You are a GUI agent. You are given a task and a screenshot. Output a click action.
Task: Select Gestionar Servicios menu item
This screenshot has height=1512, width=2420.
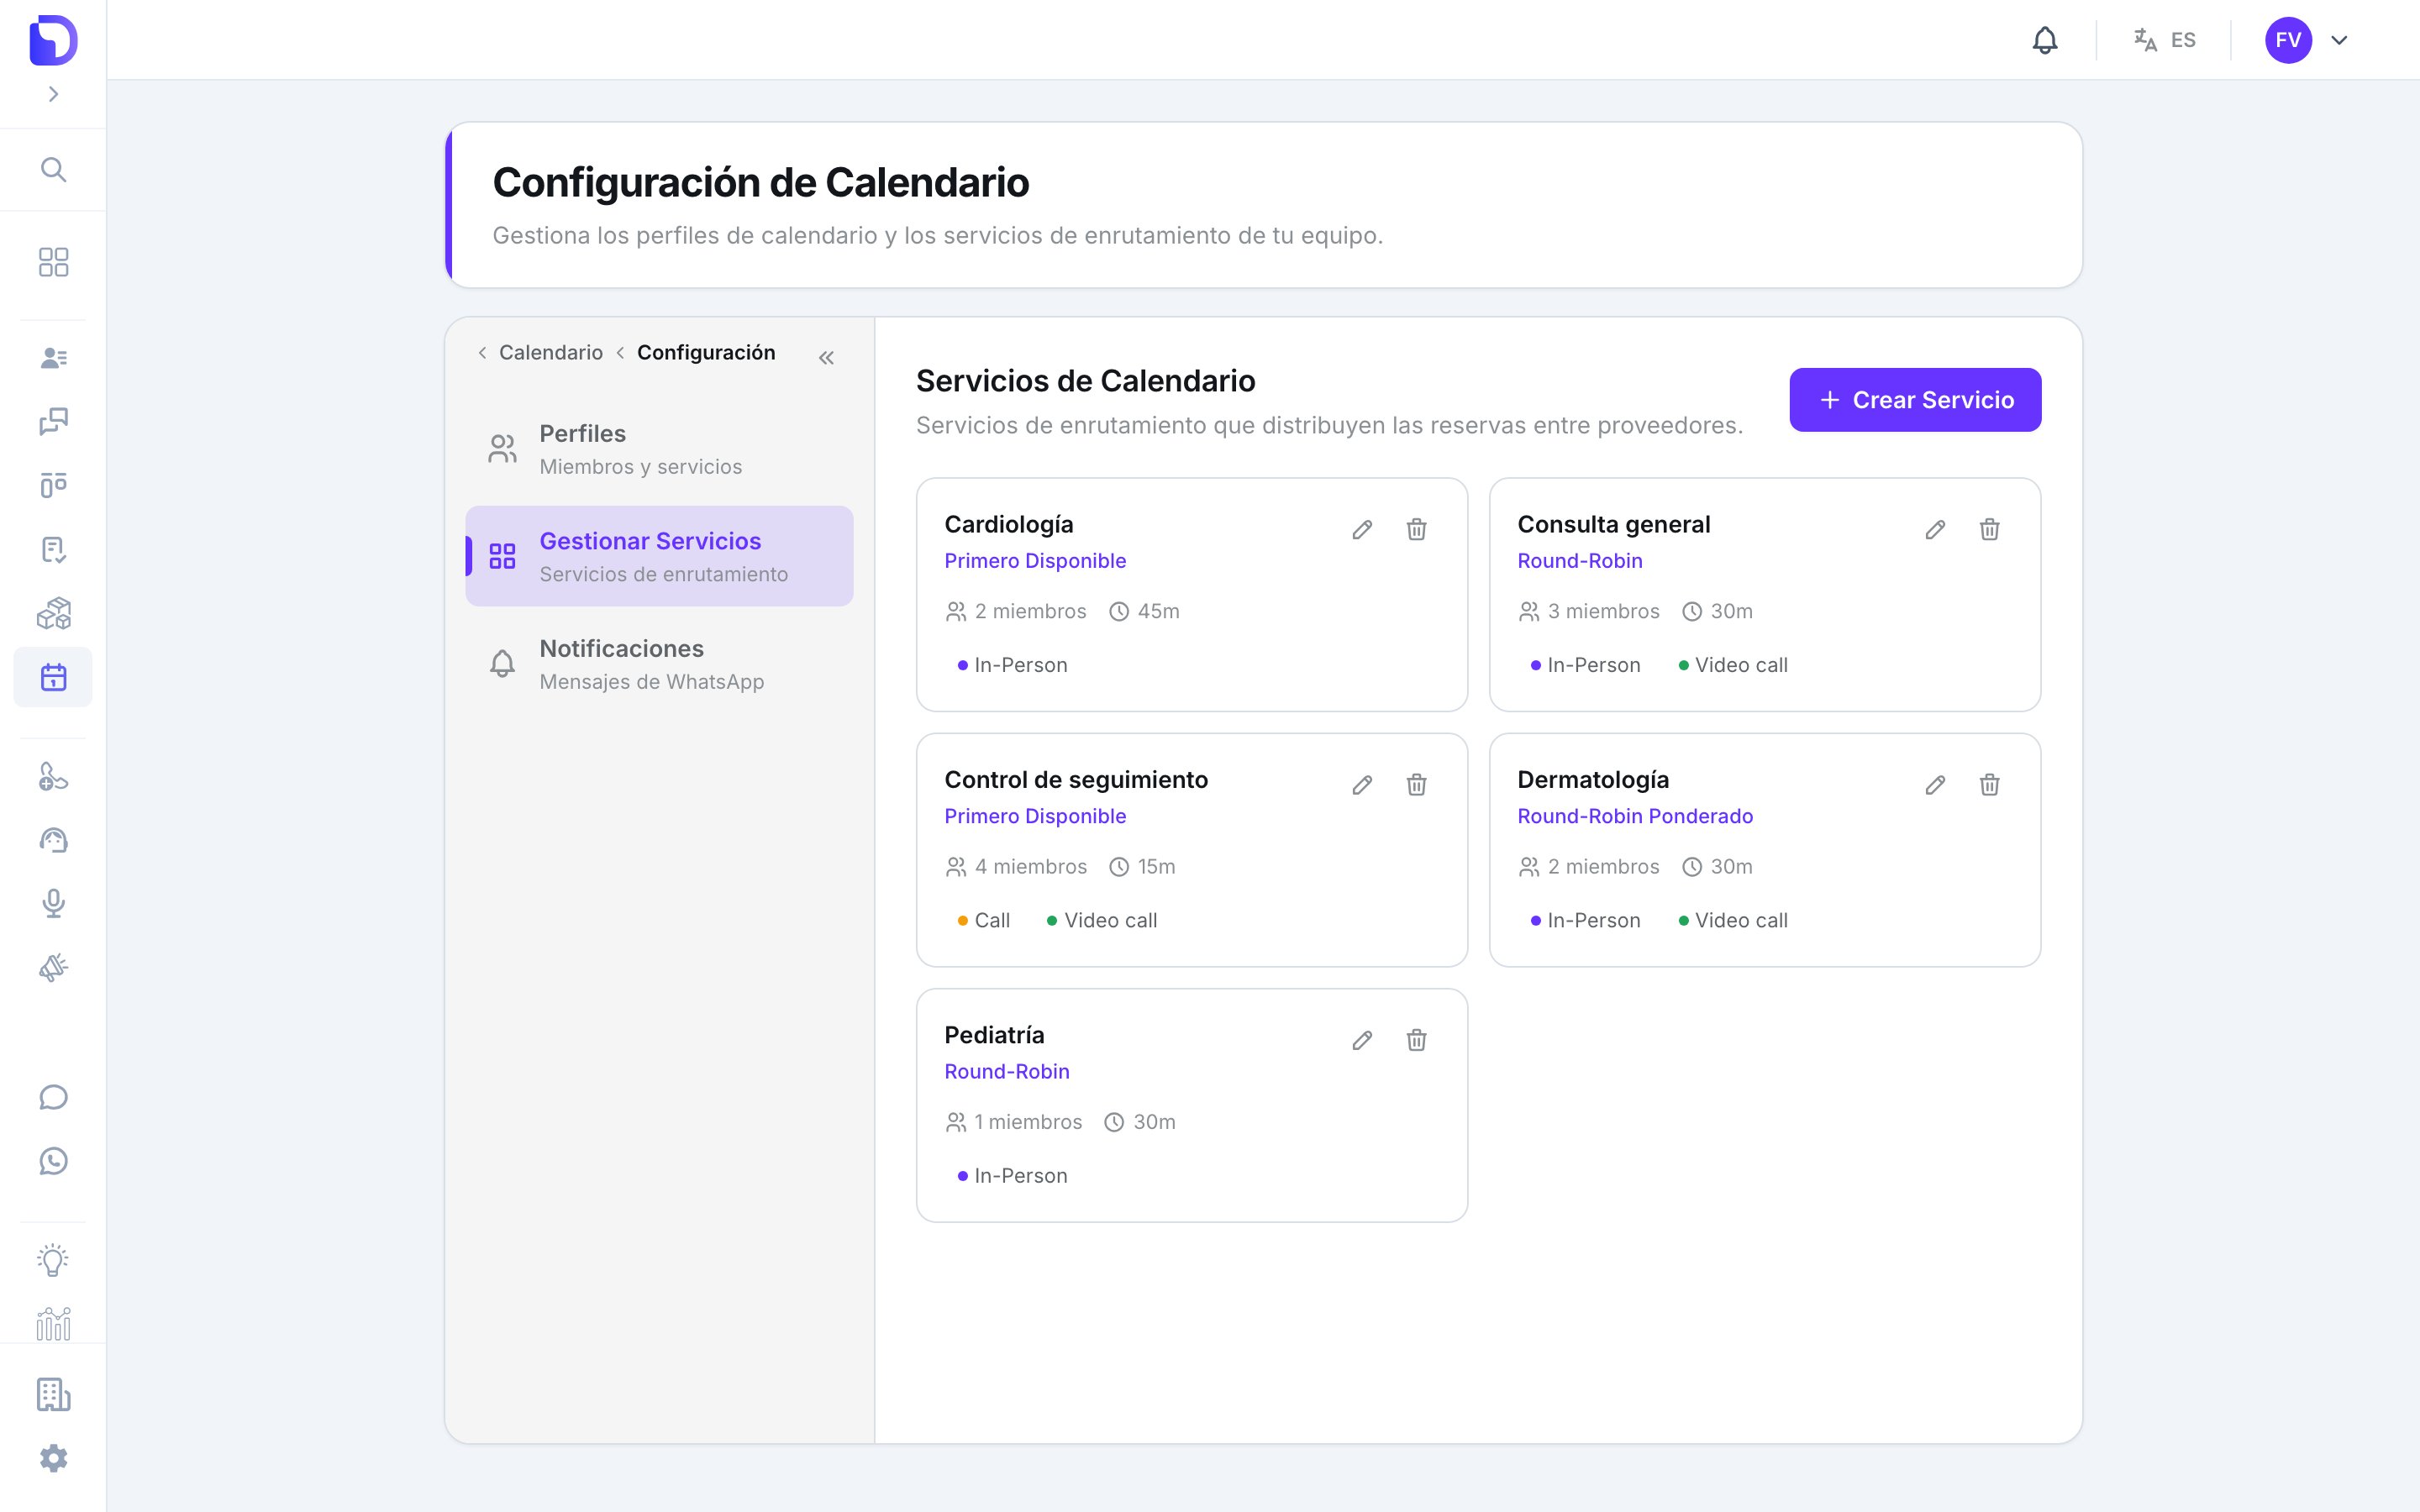coord(659,556)
